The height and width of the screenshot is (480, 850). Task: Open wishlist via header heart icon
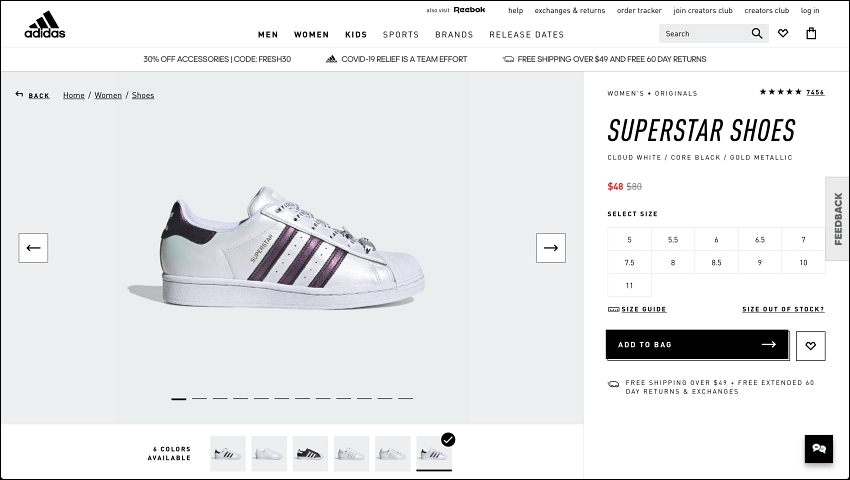click(x=783, y=34)
